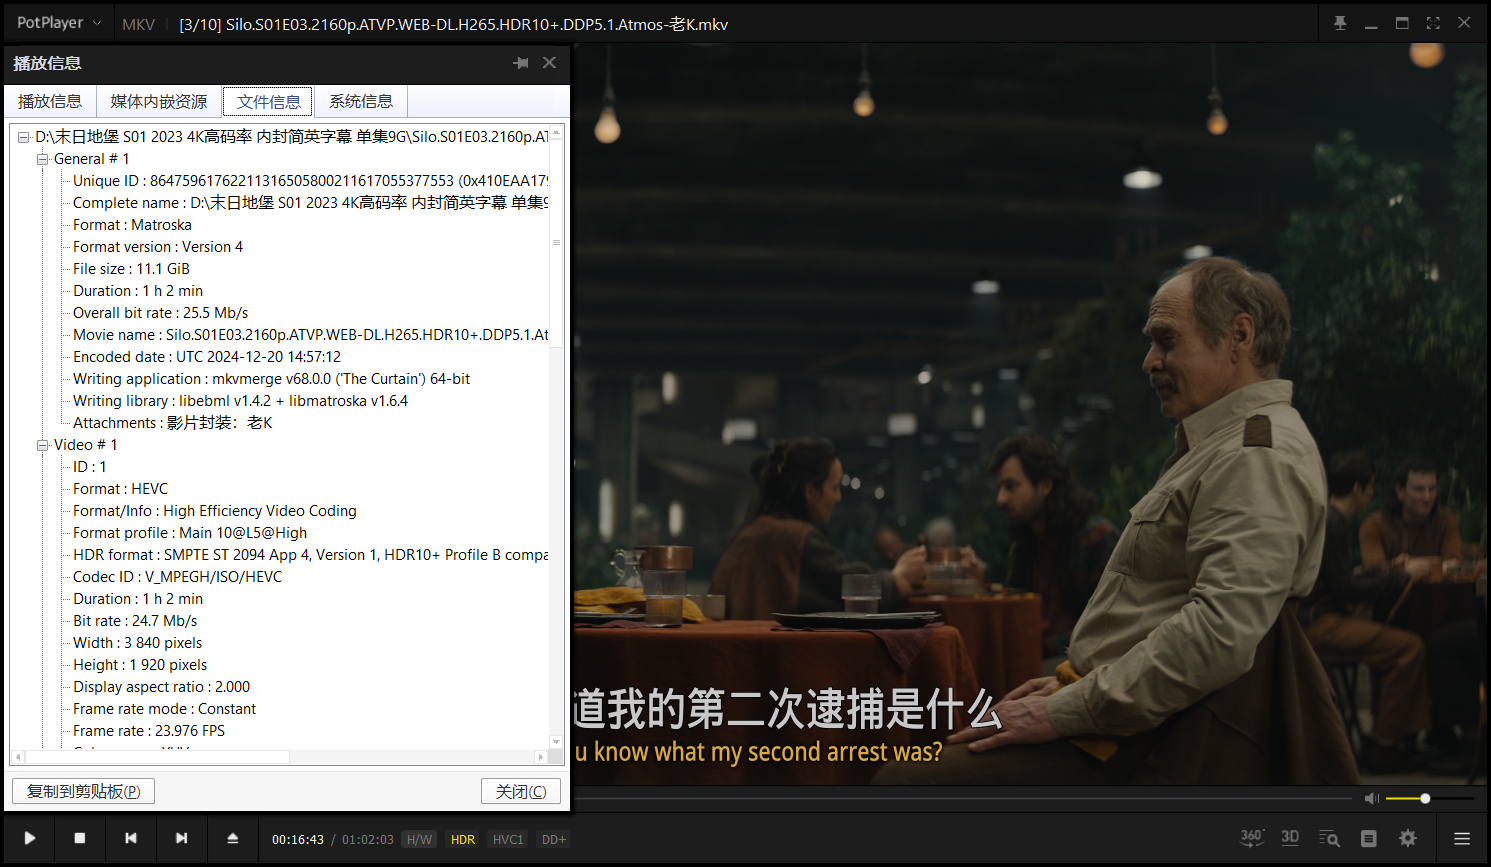Enter fullscreen mode from title bar
Viewport: 1491px width, 867px height.
click(1433, 23)
